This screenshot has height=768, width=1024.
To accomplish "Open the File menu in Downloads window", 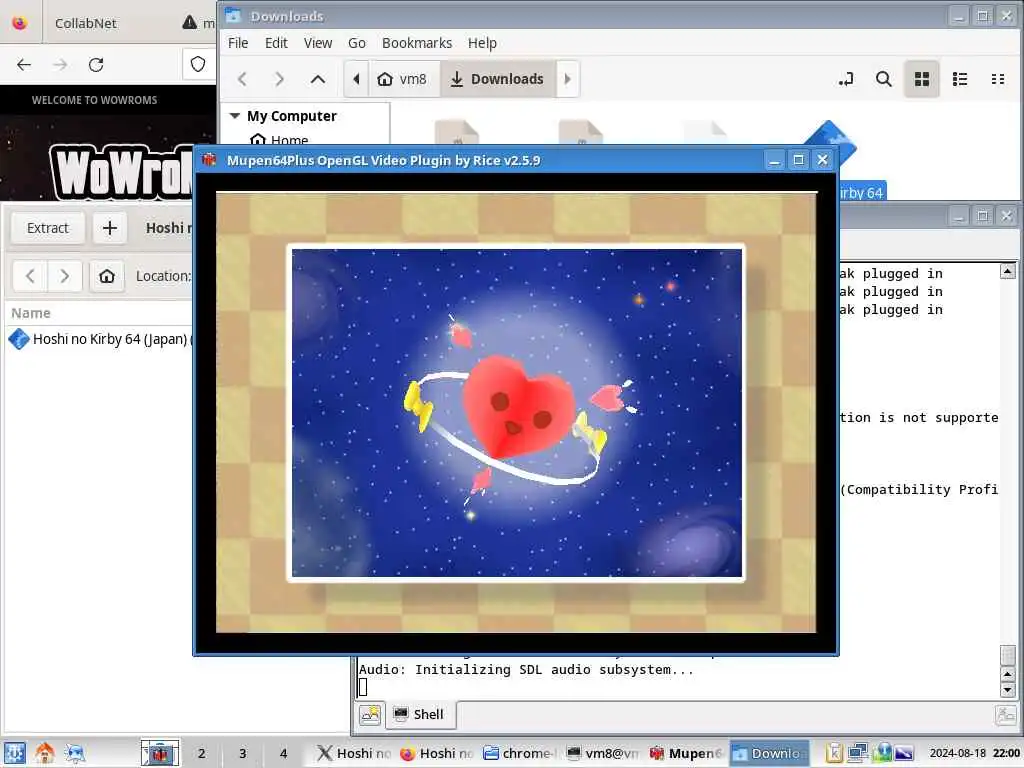I will 238,43.
